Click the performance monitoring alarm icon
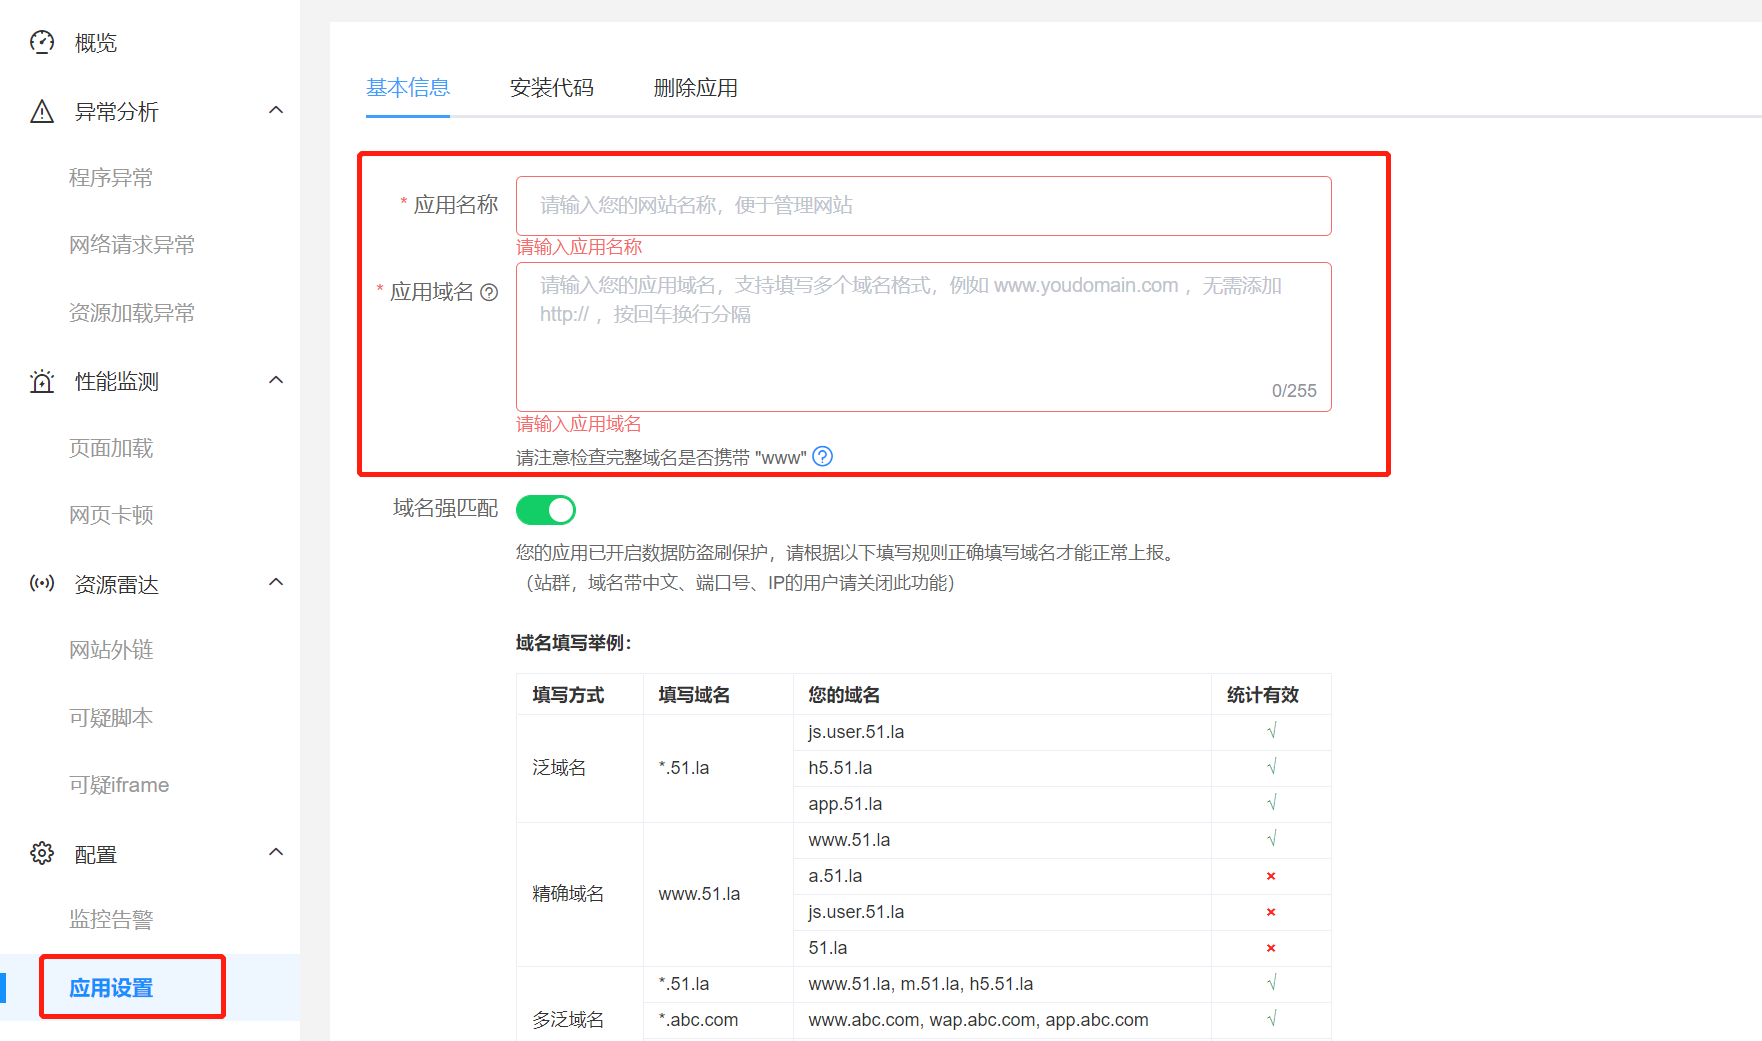1762x1041 pixels. tap(42, 381)
